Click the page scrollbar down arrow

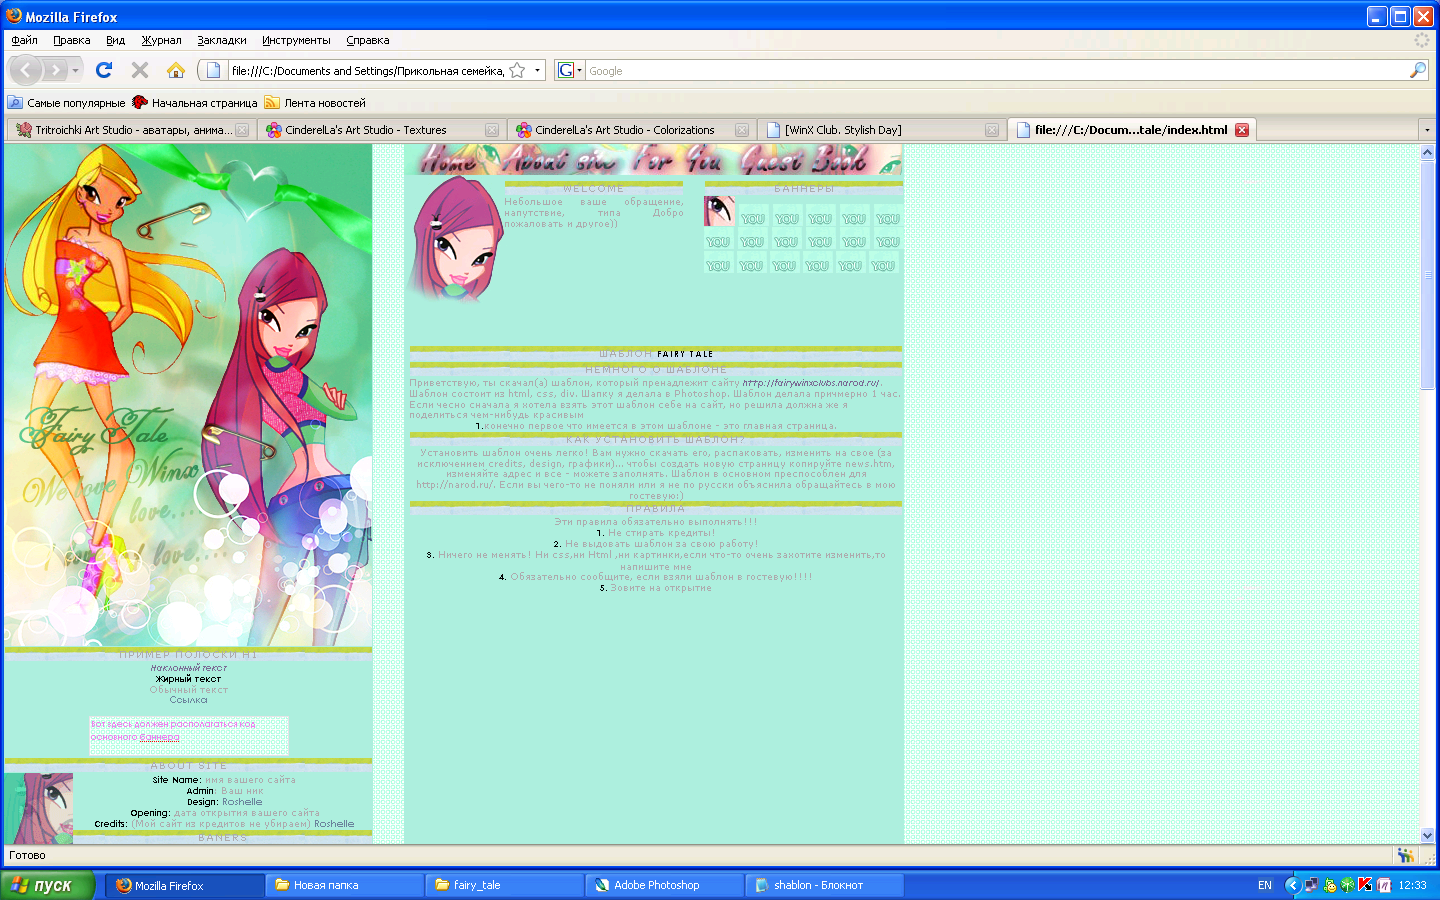click(1427, 835)
